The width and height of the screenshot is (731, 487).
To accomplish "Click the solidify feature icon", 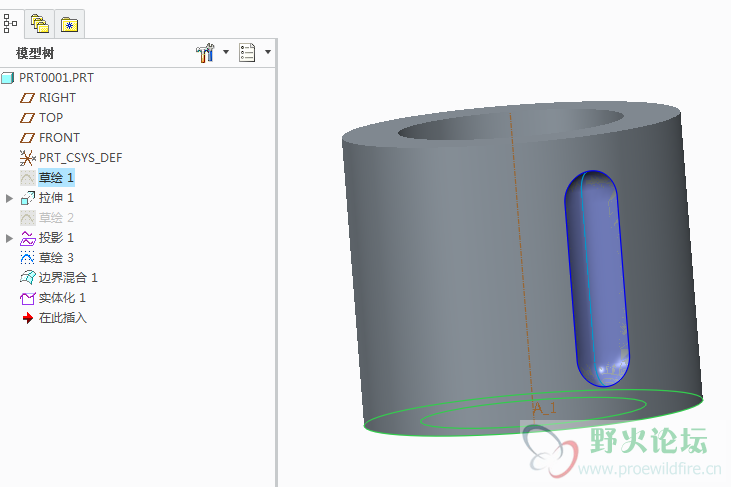I will click(x=28, y=298).
